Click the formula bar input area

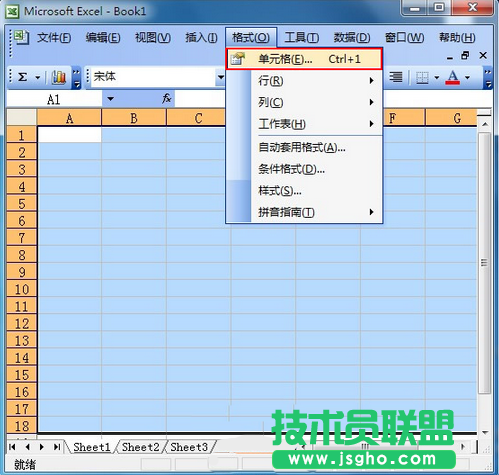coord(333,99)
